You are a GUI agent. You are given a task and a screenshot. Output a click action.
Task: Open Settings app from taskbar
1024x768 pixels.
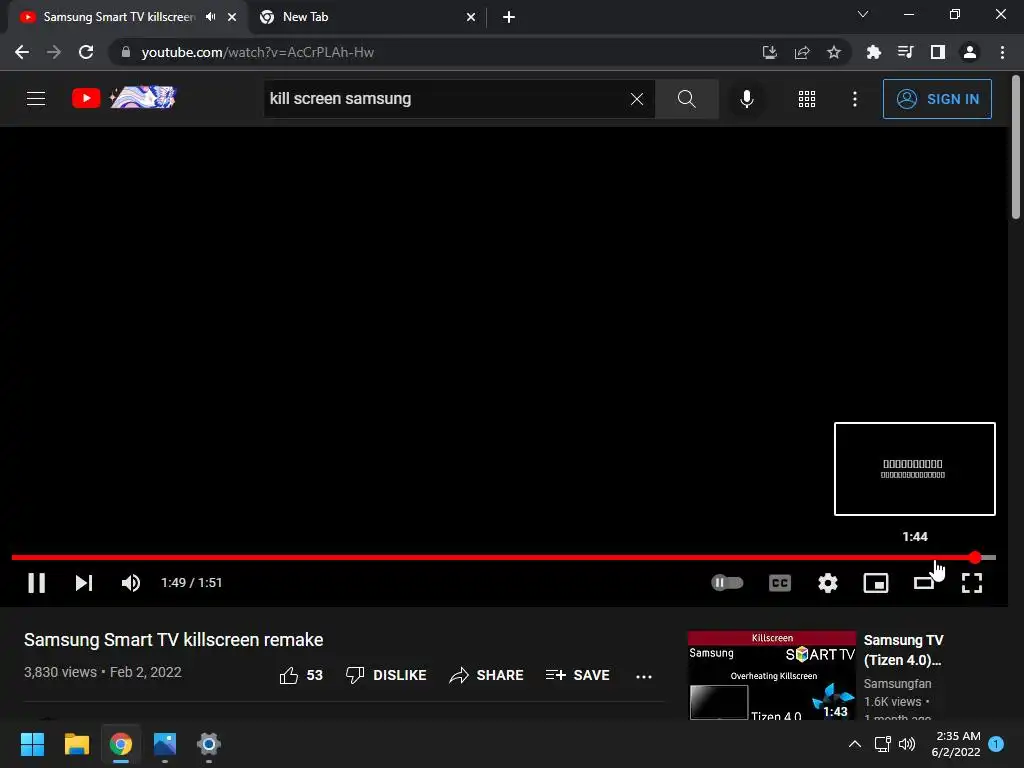[208, 744]
